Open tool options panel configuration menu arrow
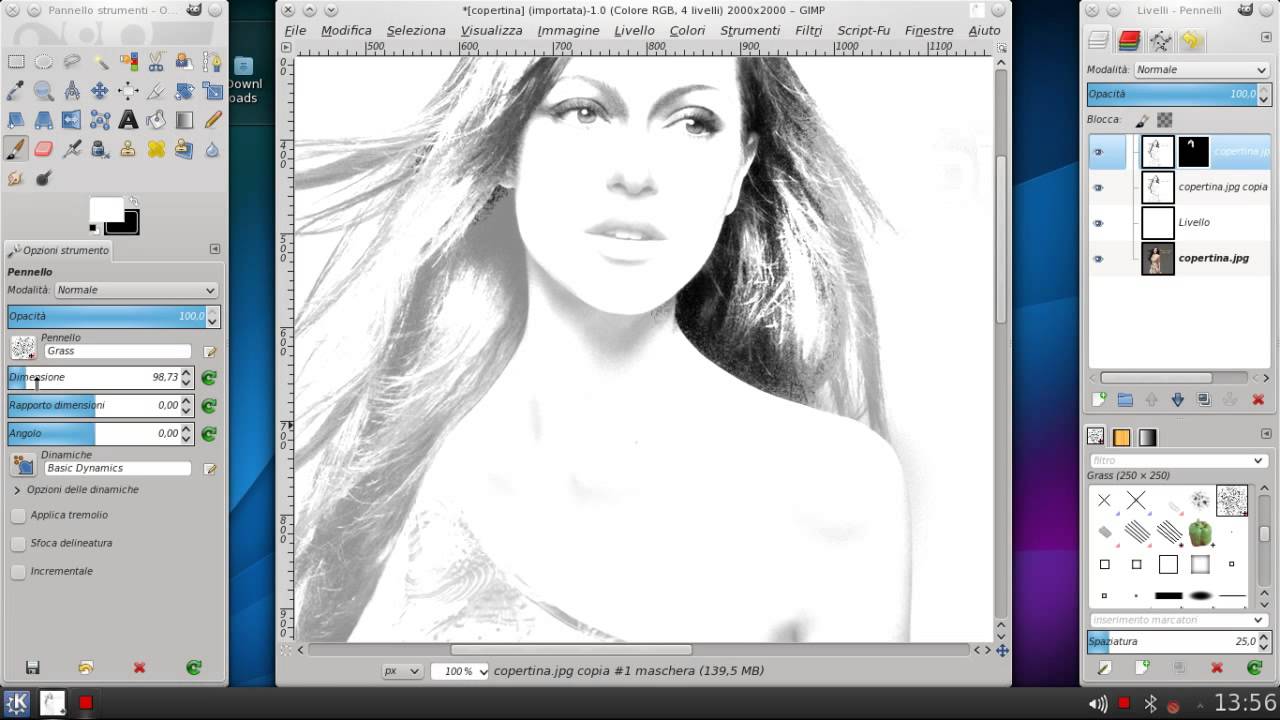The image size is (1280, 720). [x=215, y=249]
